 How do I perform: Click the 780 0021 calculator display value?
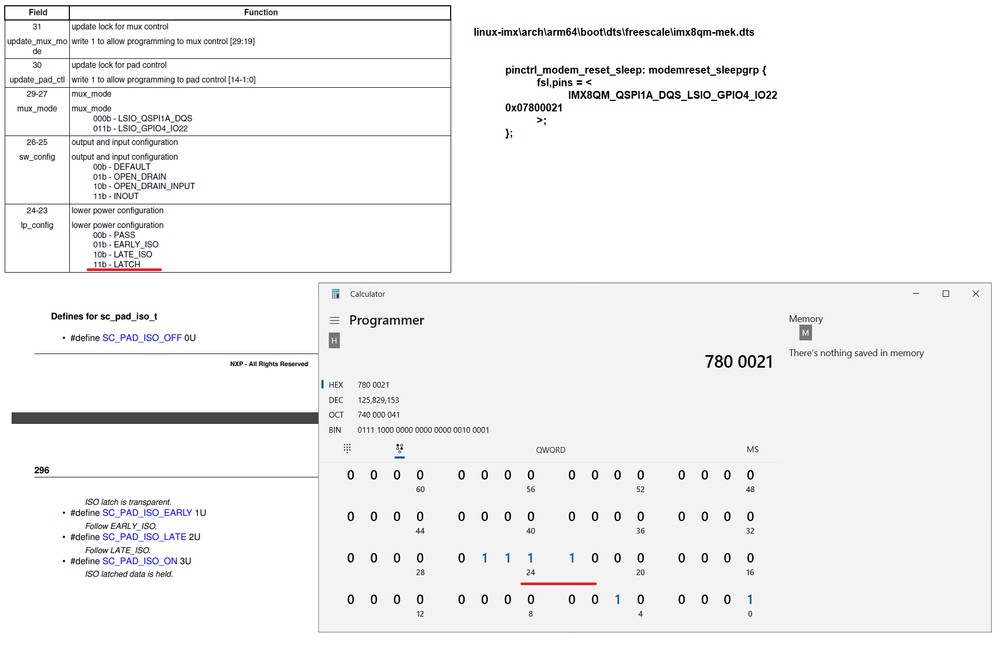point(738,362)
